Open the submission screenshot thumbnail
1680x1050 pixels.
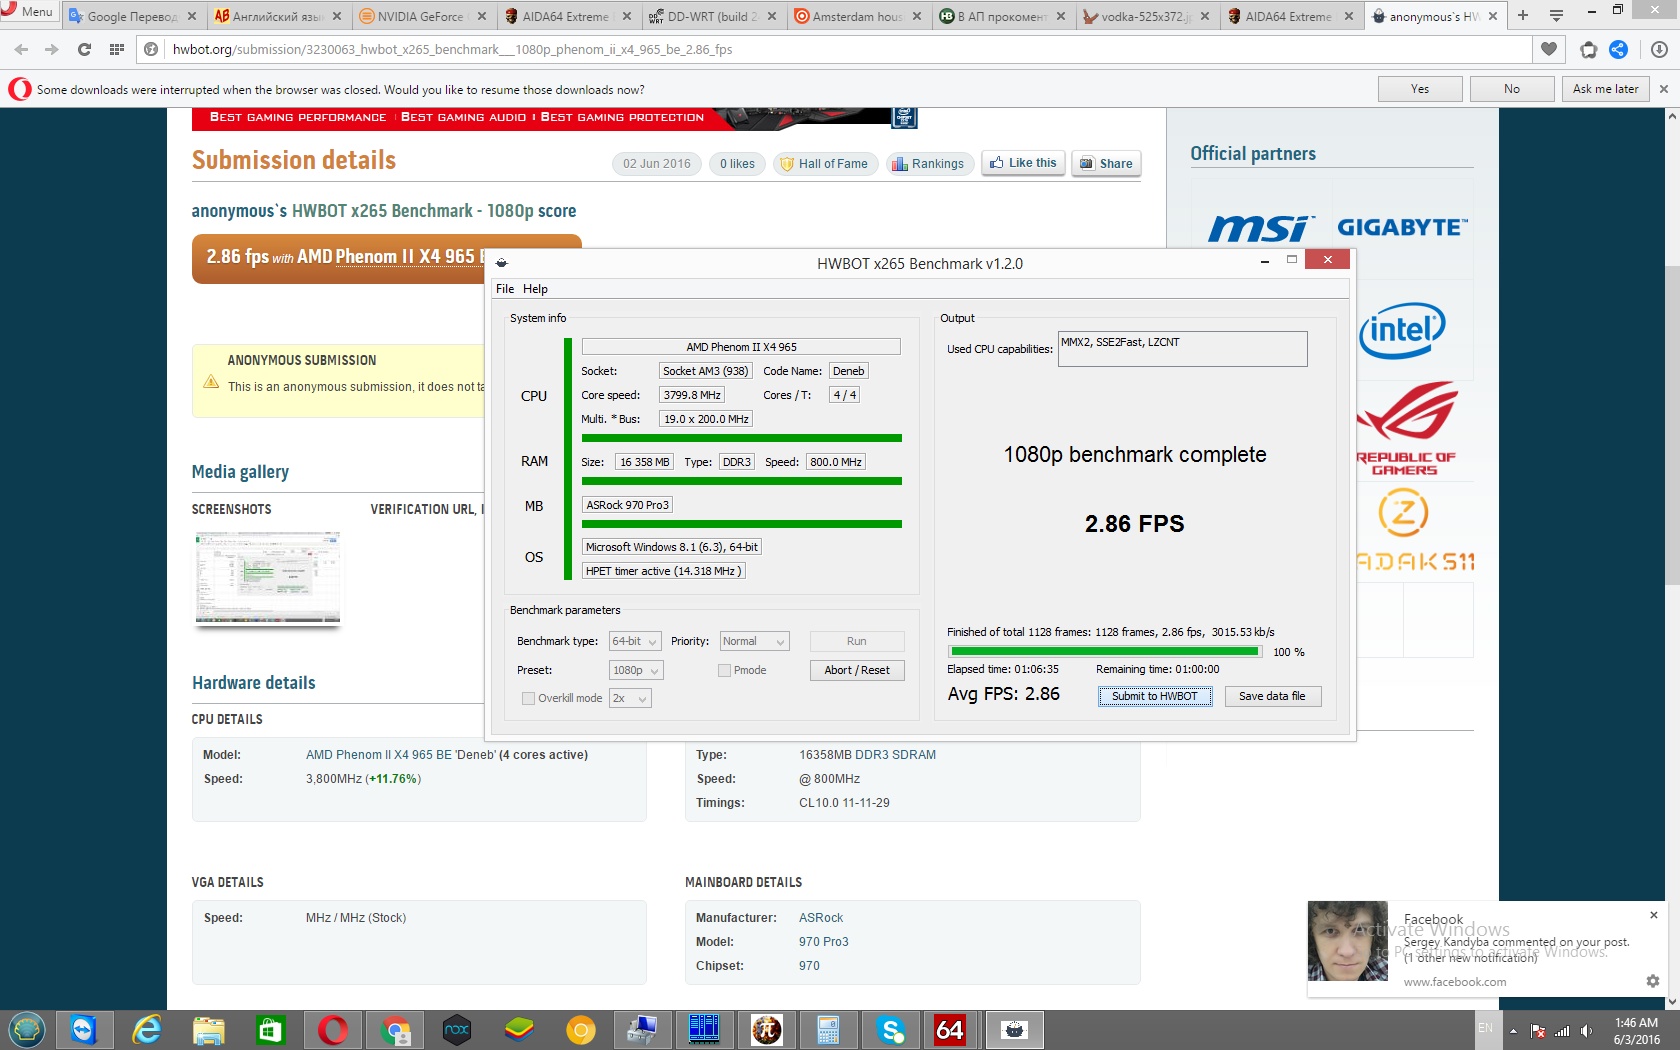268,578
